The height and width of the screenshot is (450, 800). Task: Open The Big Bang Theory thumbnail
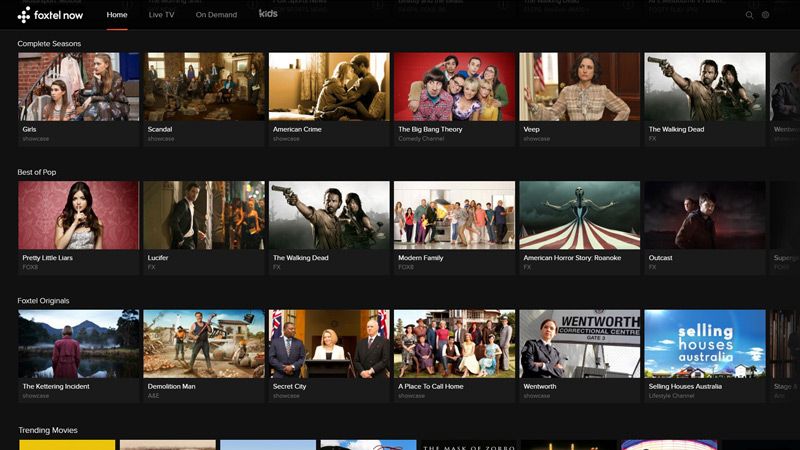tap(455, 87)
